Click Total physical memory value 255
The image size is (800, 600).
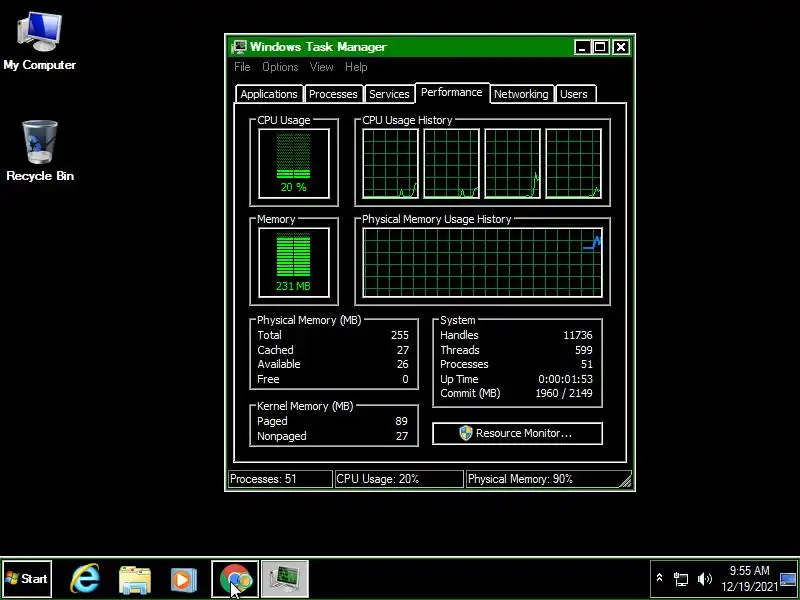point(399,335)
